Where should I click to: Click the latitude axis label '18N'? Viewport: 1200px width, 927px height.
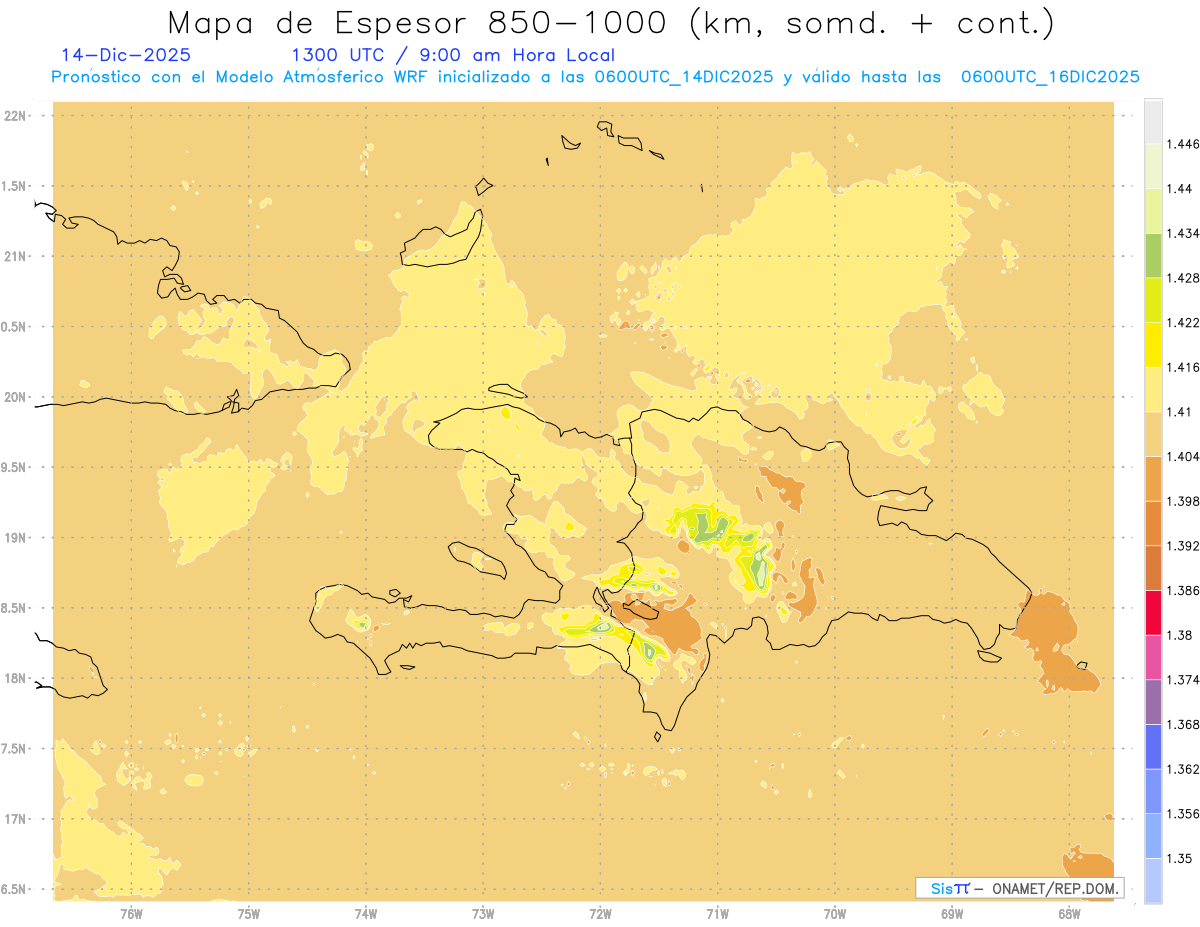[x=16, y=678]
